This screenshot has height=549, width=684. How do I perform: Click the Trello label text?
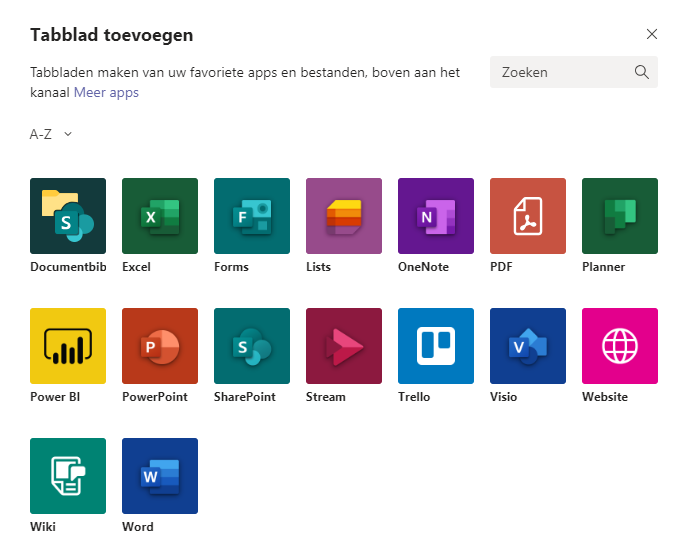(414, 397)
